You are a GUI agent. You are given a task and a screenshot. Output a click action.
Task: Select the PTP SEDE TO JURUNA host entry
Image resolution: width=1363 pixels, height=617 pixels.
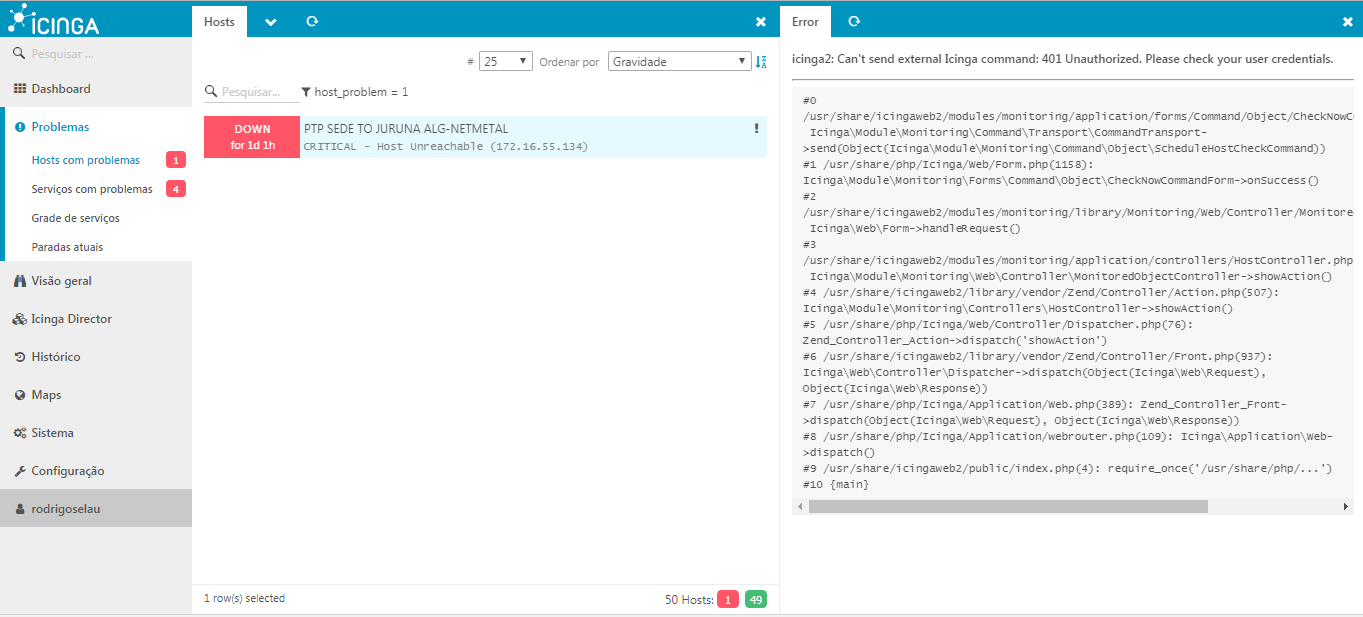click(x=450, y=136)
